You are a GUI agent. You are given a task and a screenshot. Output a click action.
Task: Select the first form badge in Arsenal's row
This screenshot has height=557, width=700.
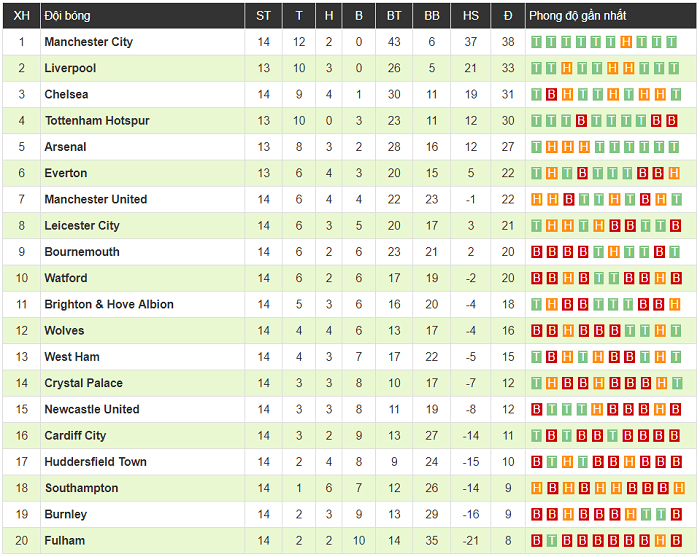(x=537, y=147)
